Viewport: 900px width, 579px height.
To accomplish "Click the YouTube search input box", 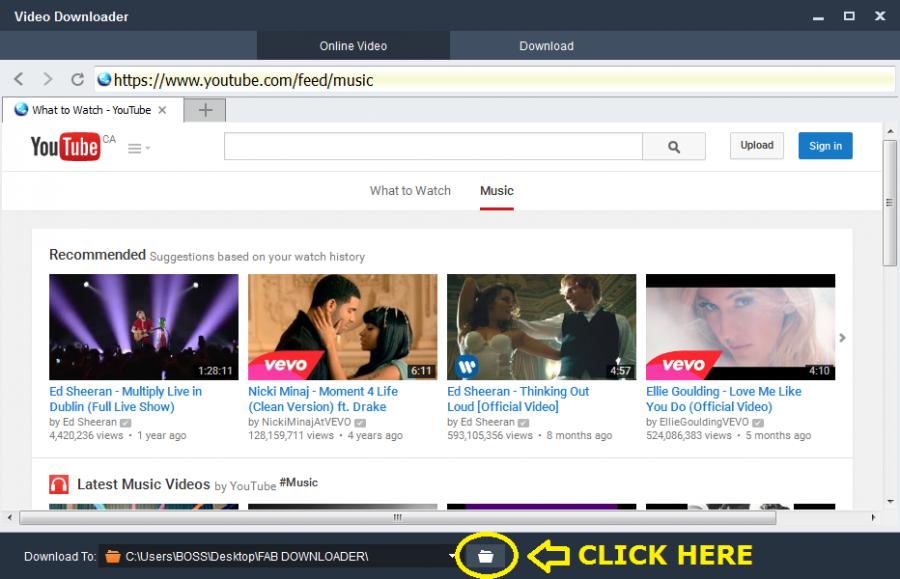I will [x=433, y=146].
